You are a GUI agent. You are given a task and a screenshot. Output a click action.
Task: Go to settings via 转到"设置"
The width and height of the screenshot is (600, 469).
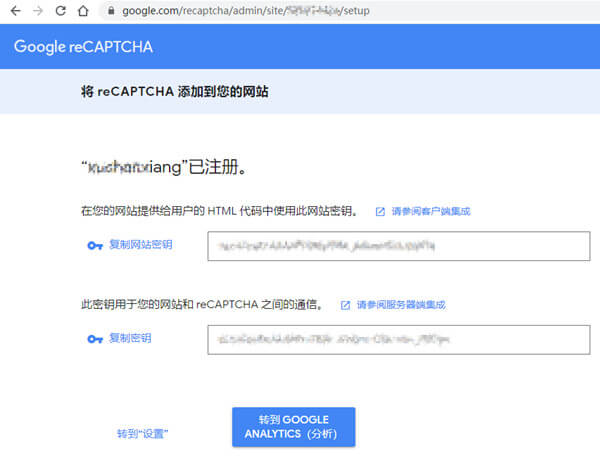pos(142,434)
